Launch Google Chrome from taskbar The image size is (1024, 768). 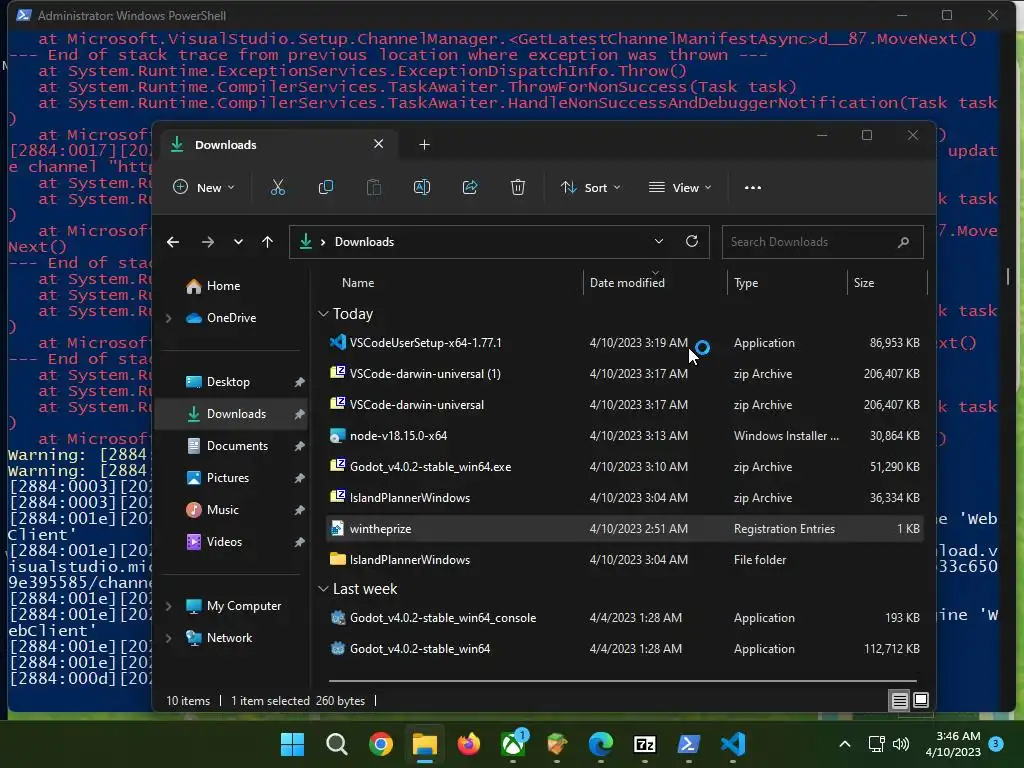(x=380, y=744)
